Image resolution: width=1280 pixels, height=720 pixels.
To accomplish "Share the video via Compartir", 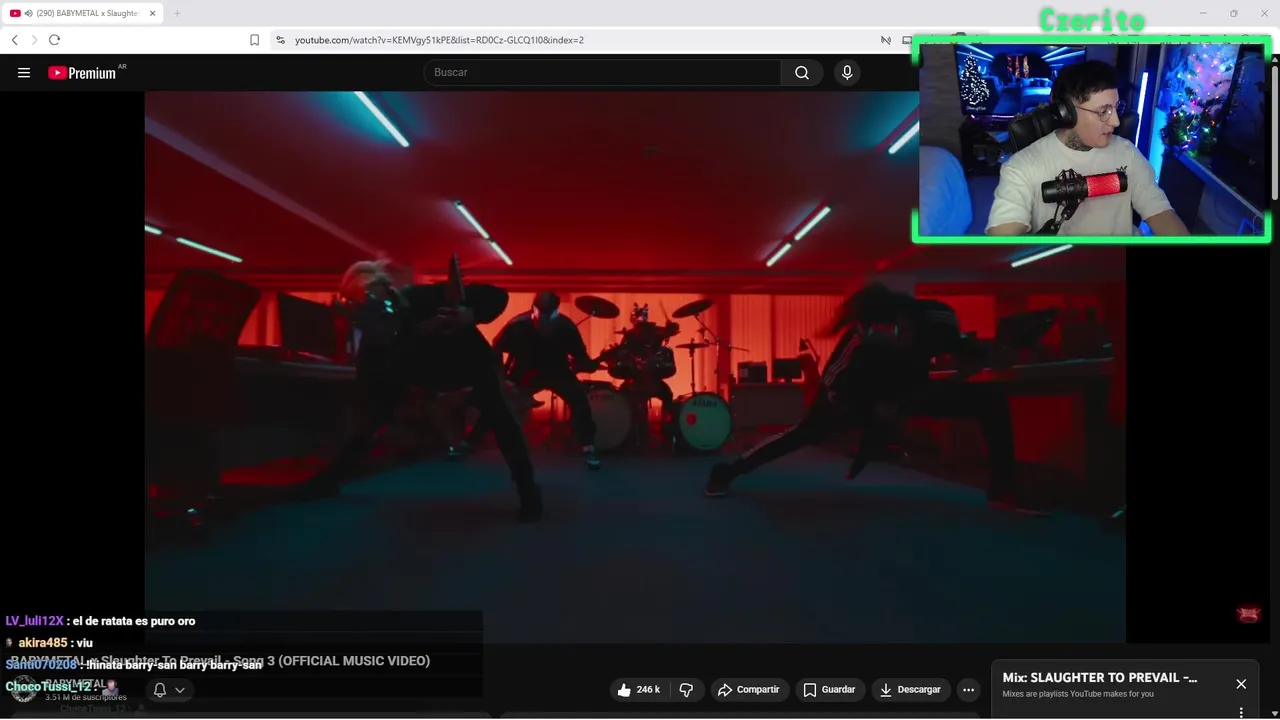I will pos(748,689).
